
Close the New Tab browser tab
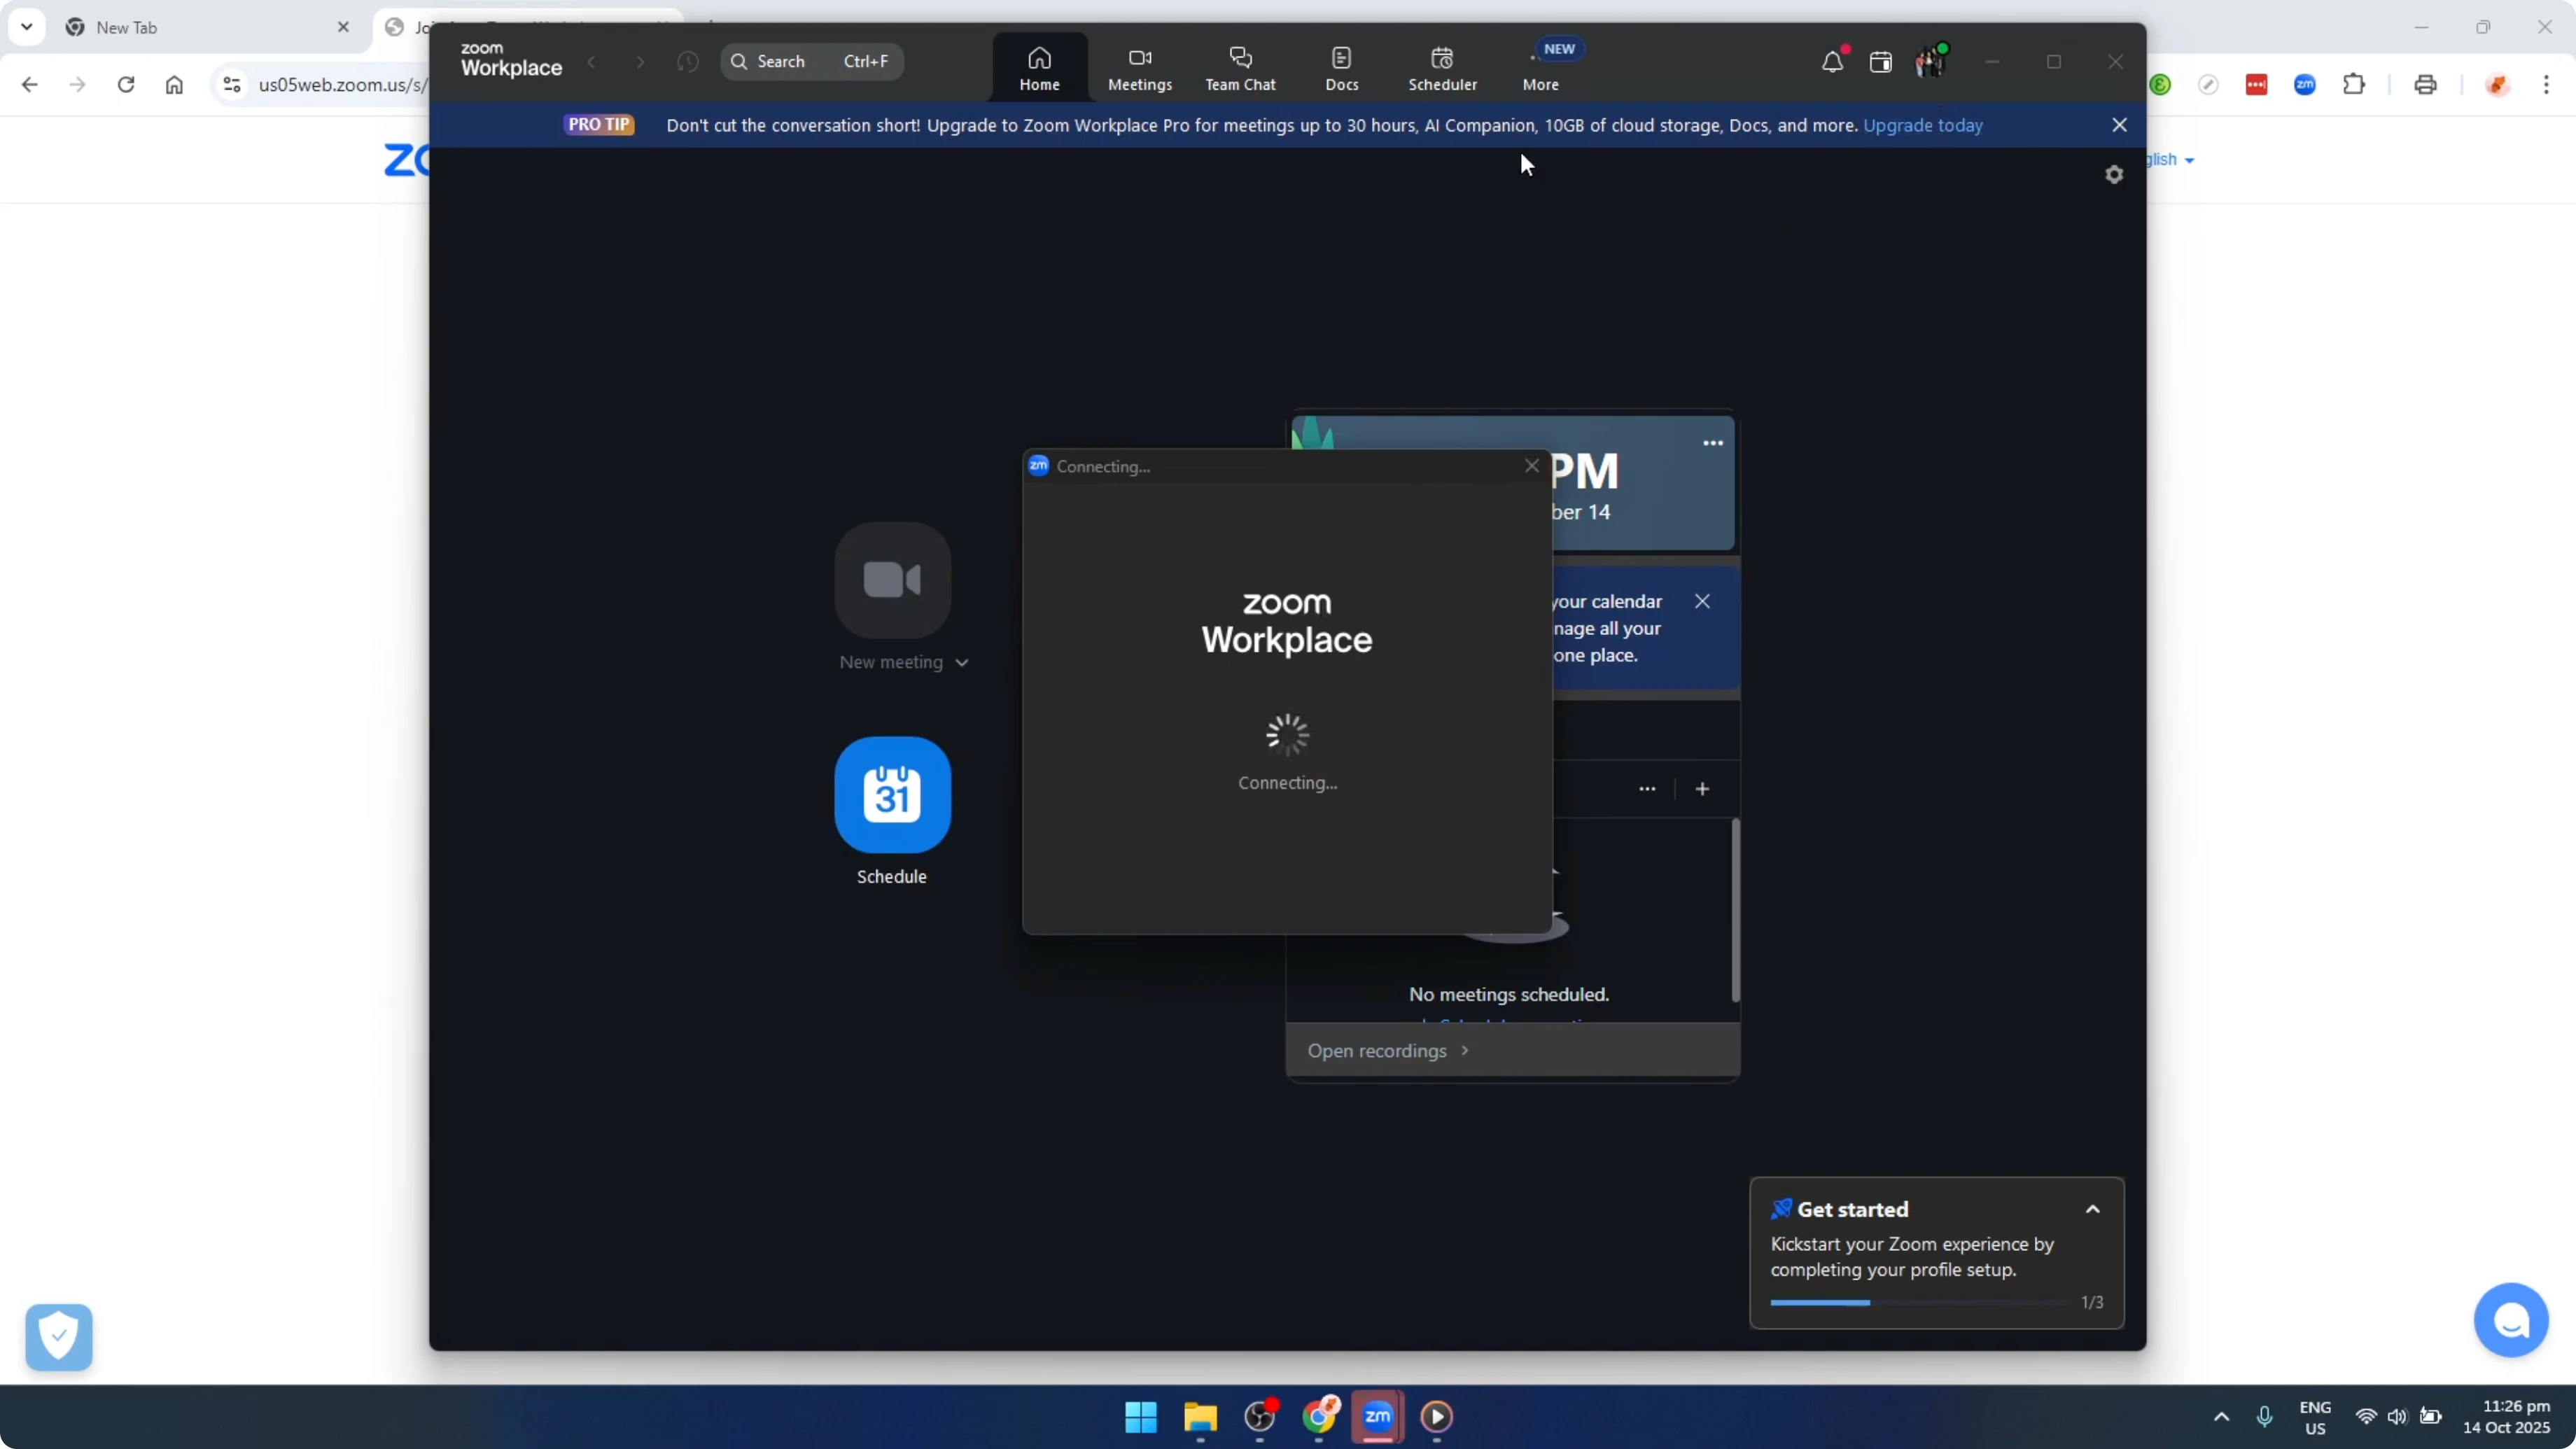click(343, 27)
